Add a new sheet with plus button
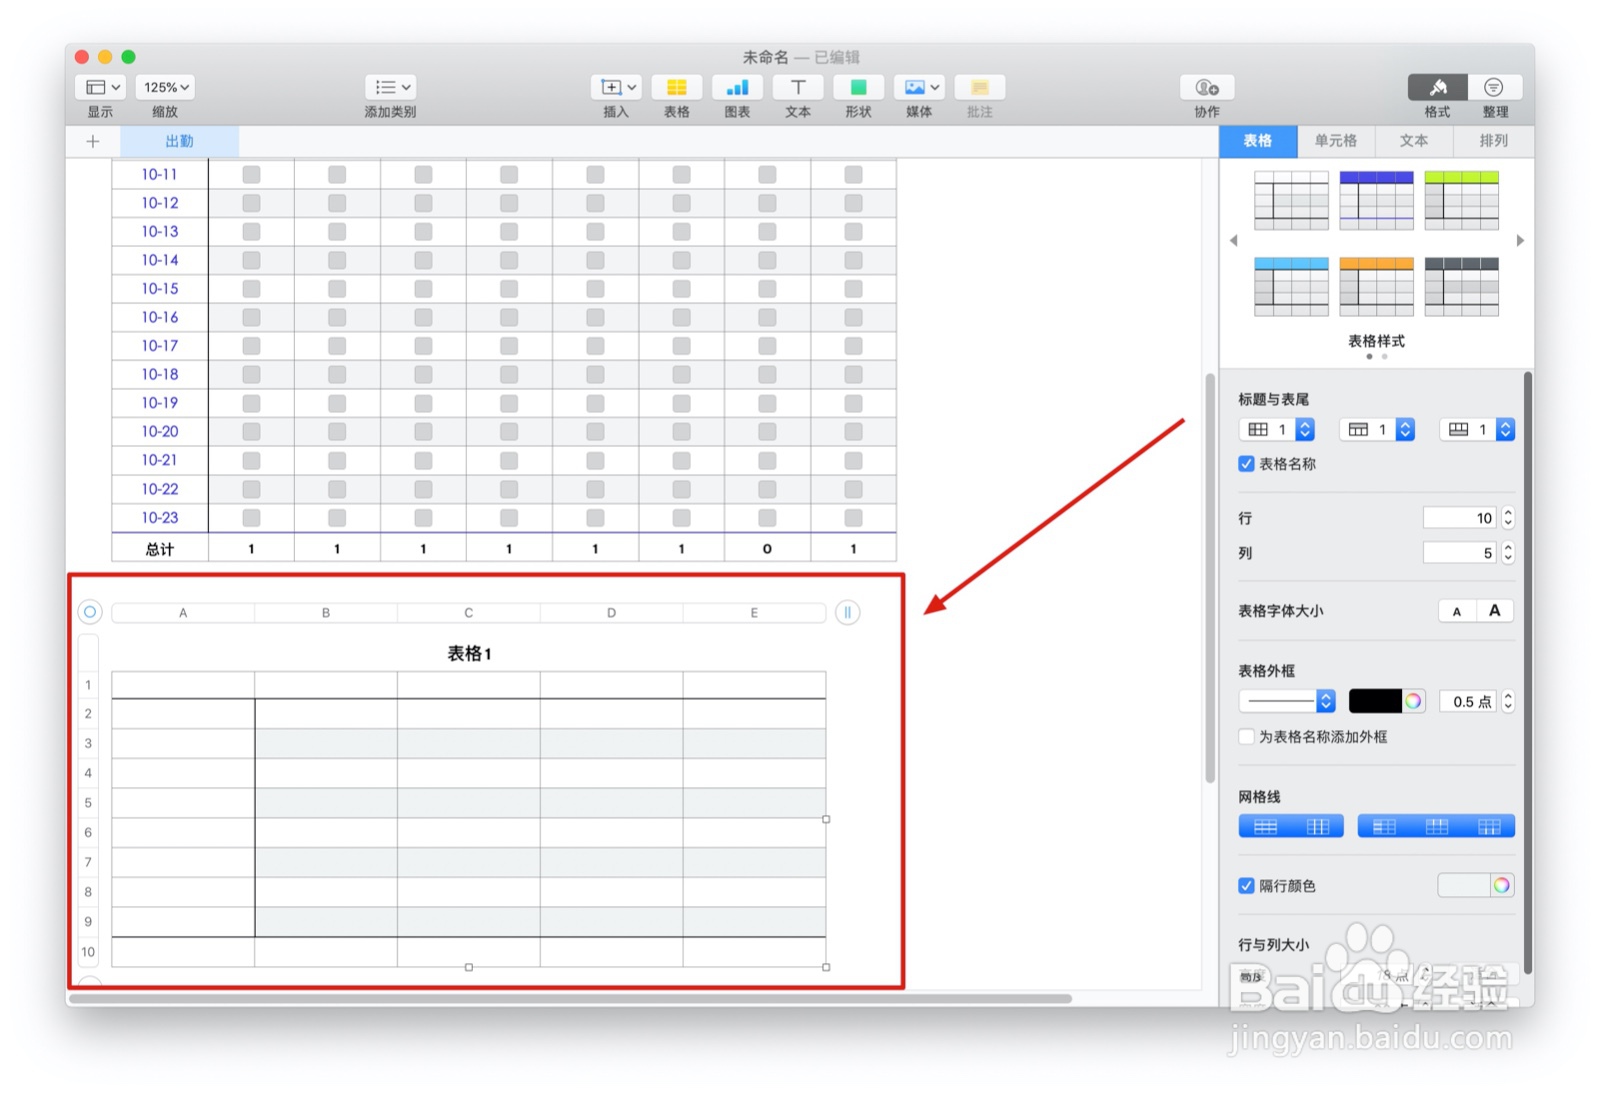The image size is (1600, 1093). [93, 141]
